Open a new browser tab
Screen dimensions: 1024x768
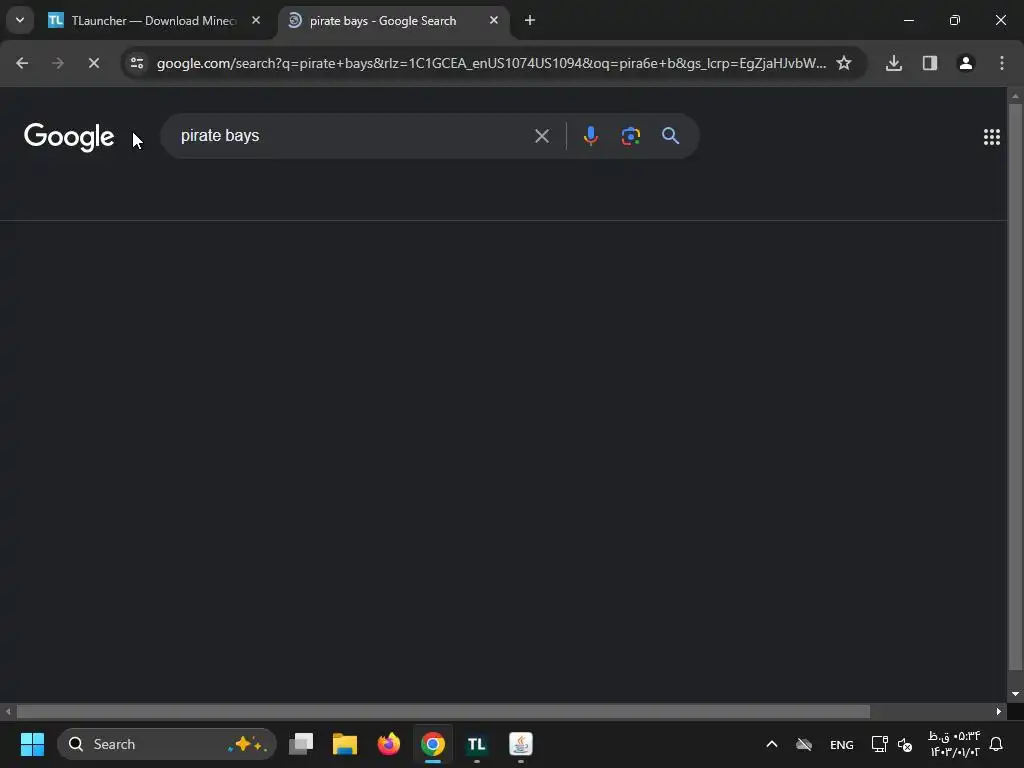tap(530, 20)
